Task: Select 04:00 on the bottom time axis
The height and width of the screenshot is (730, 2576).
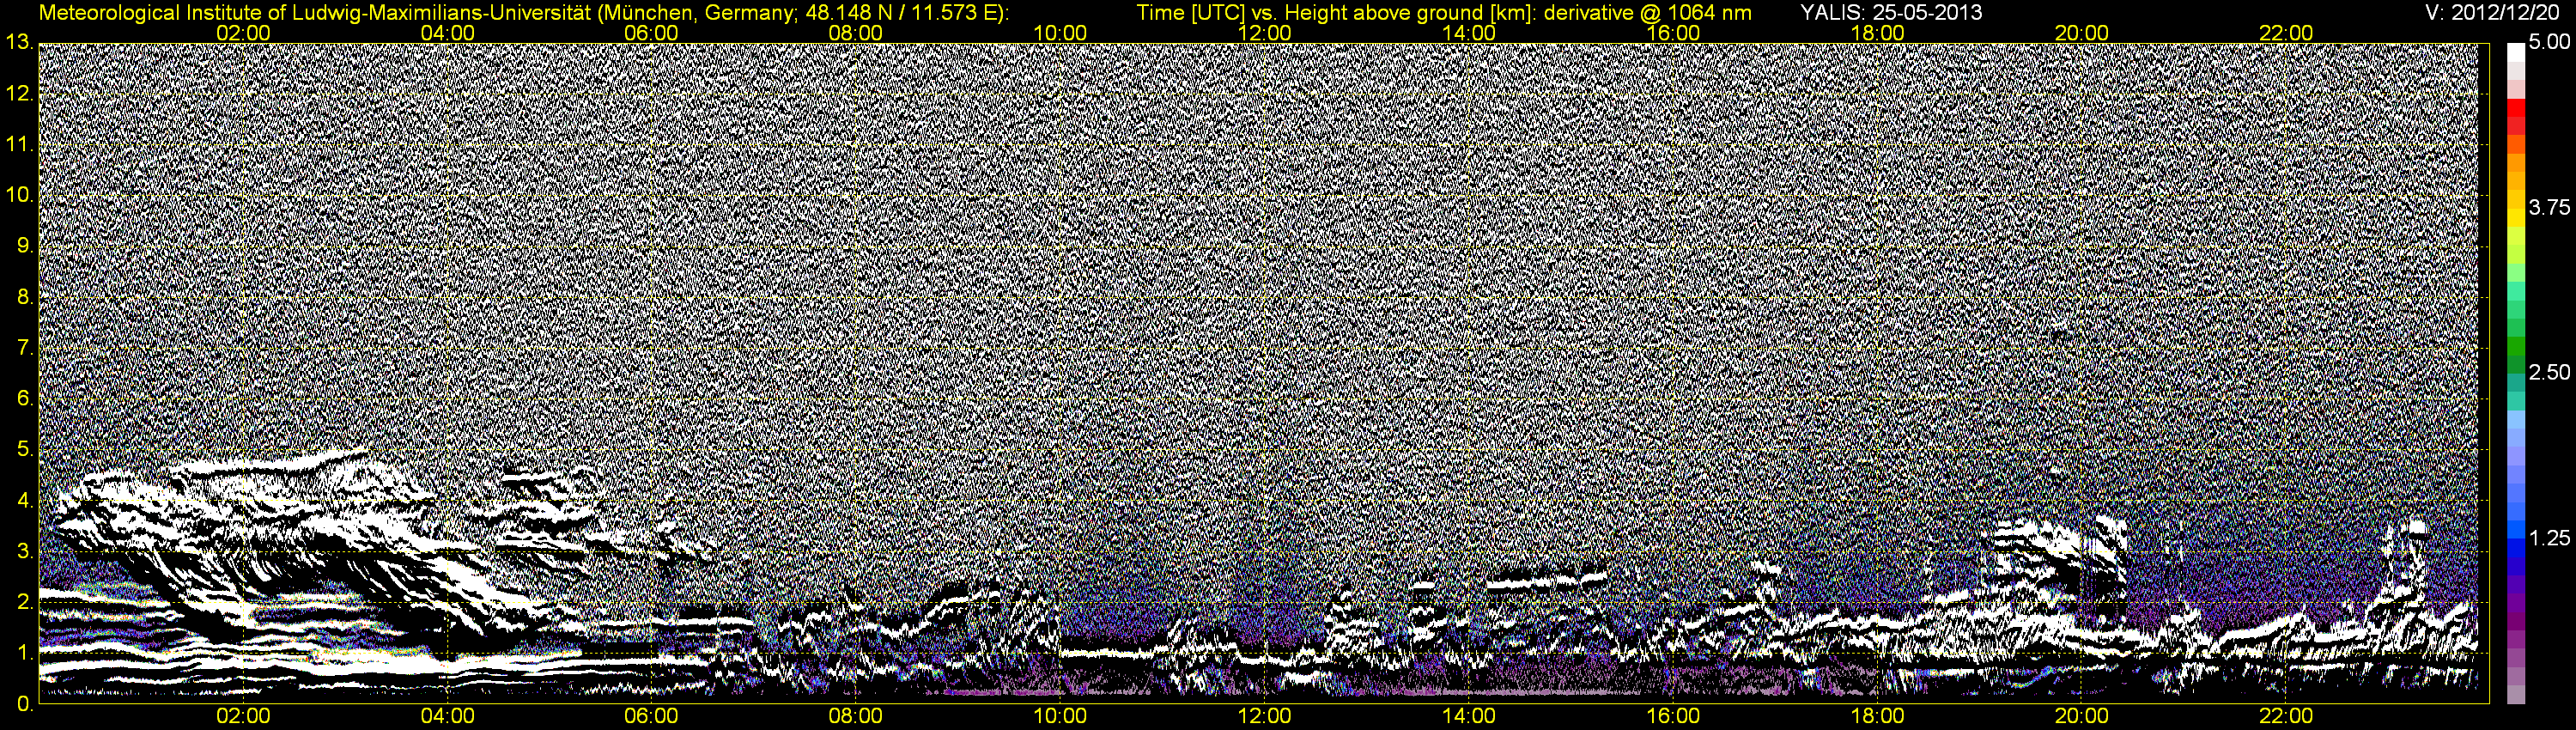Action: click(x=447, y=716)
